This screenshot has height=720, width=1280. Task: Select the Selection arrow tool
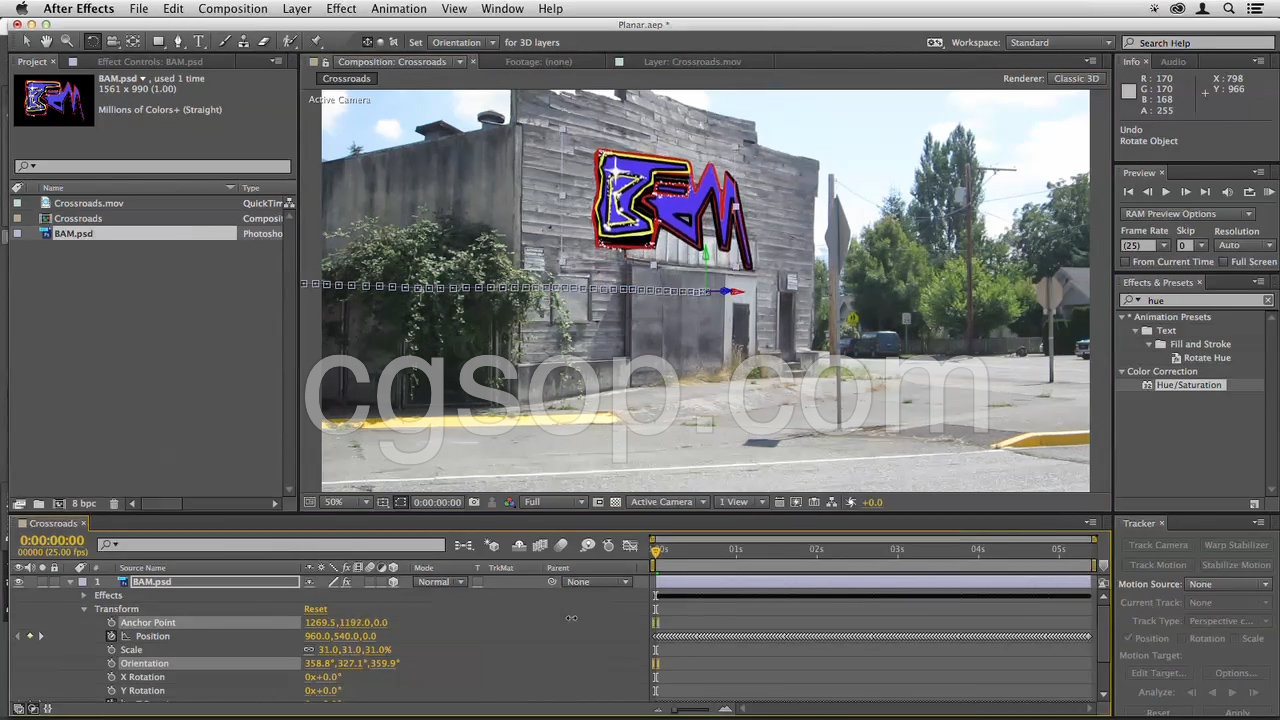[26, 42]
